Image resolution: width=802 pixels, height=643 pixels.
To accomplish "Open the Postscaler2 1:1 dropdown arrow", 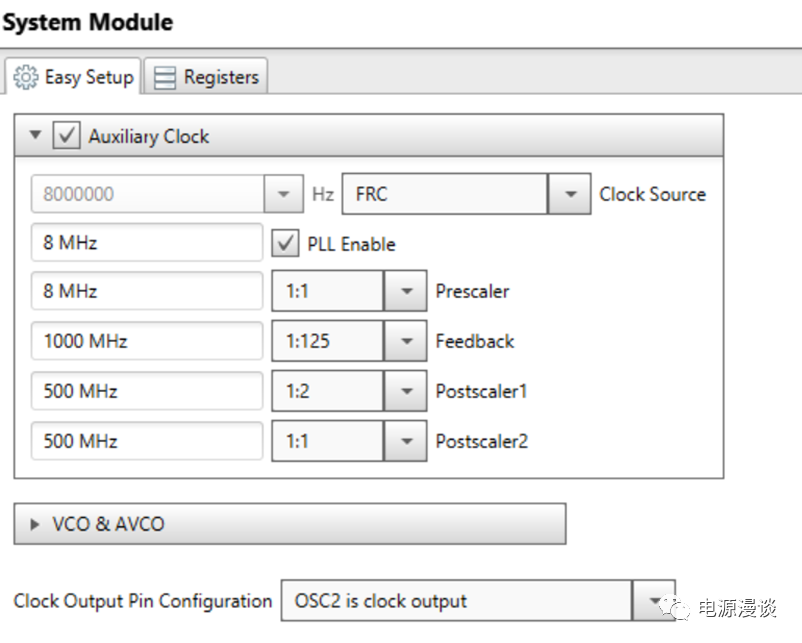I will pos(406,441).
